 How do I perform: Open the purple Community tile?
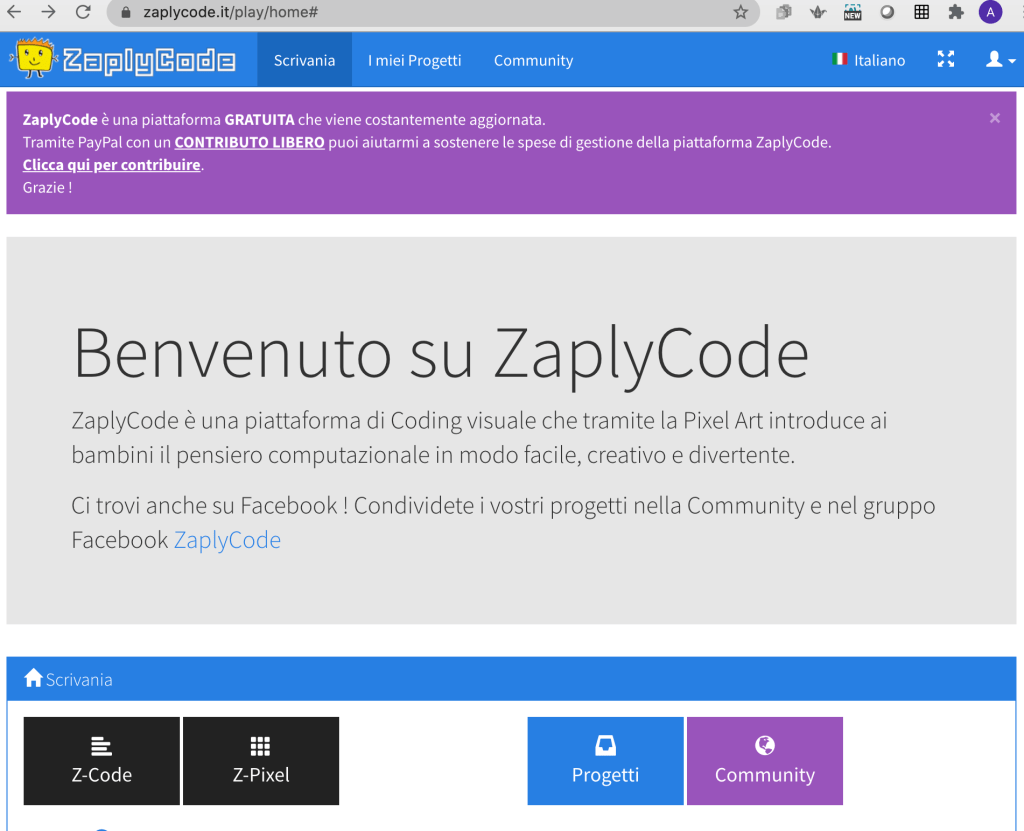click(x=764, y=761)
